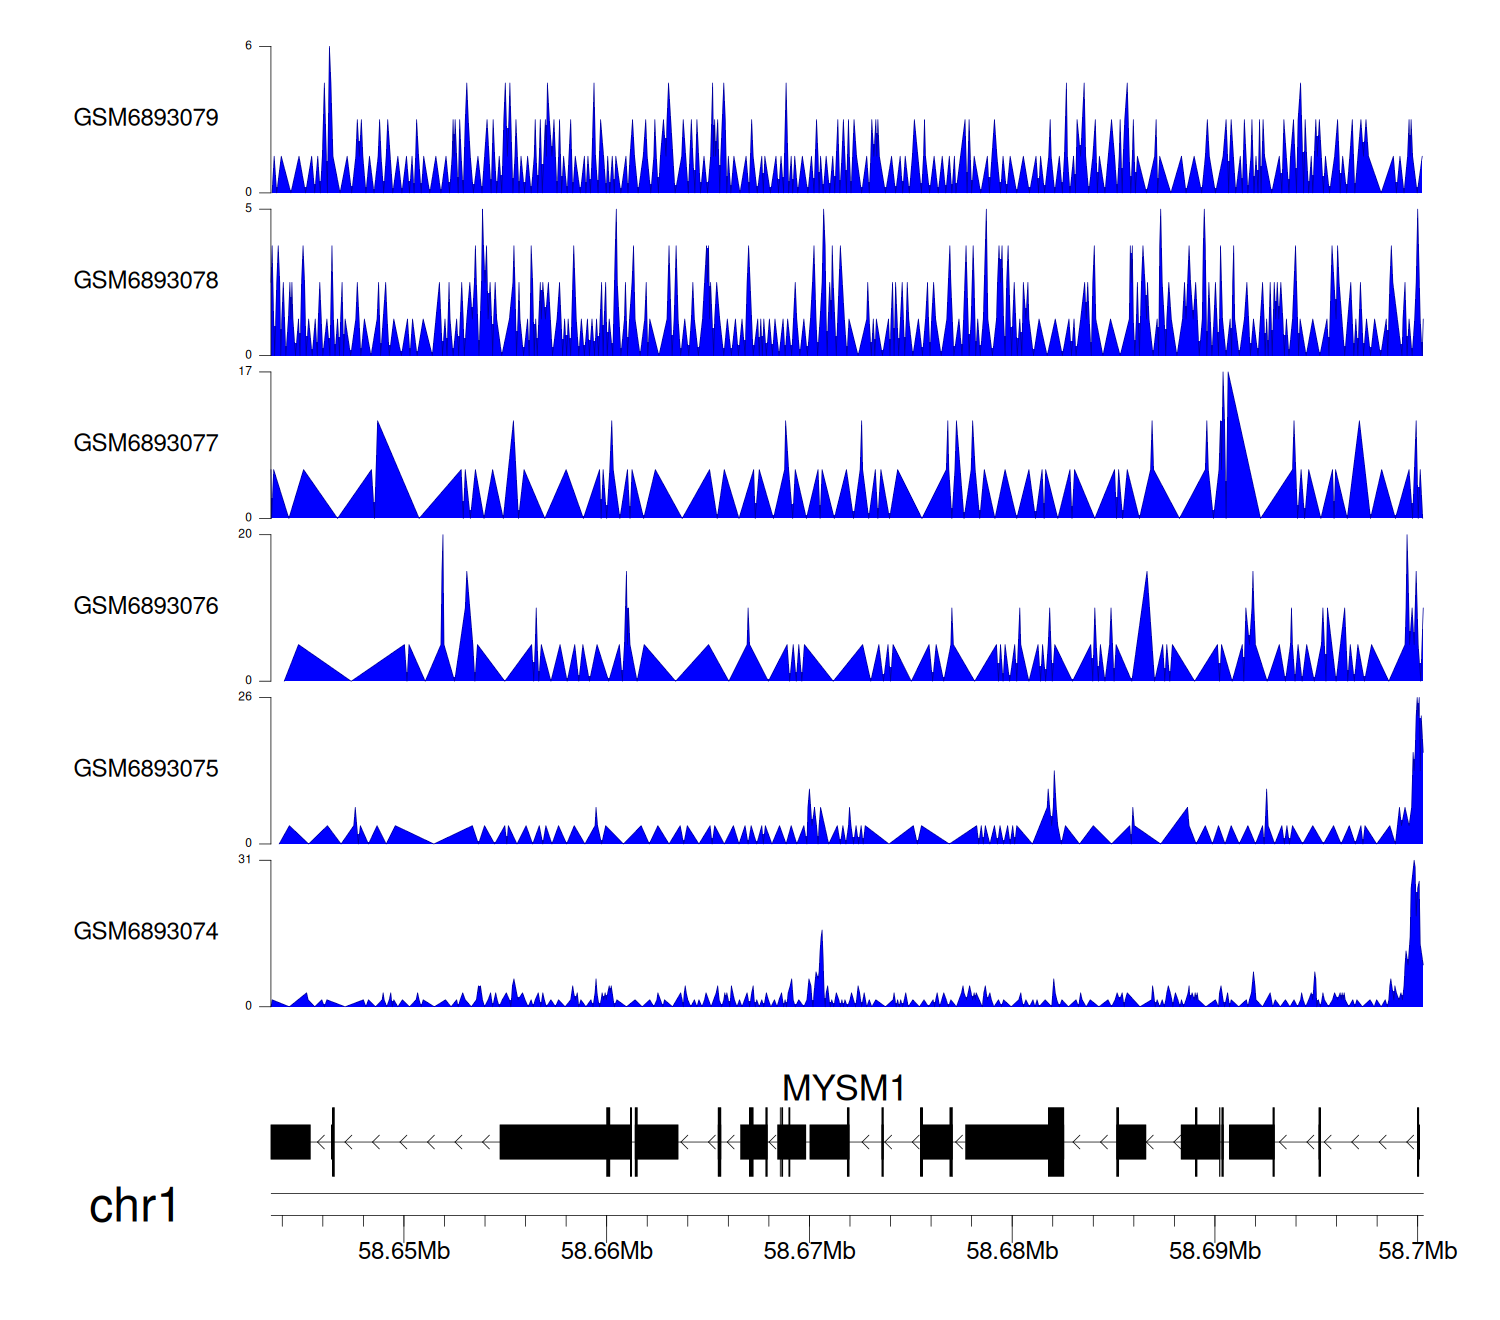This screenshot has height=1320, width=1500.
Task: Click the leftmost MYSM1 exon block
Action: 290,1142
